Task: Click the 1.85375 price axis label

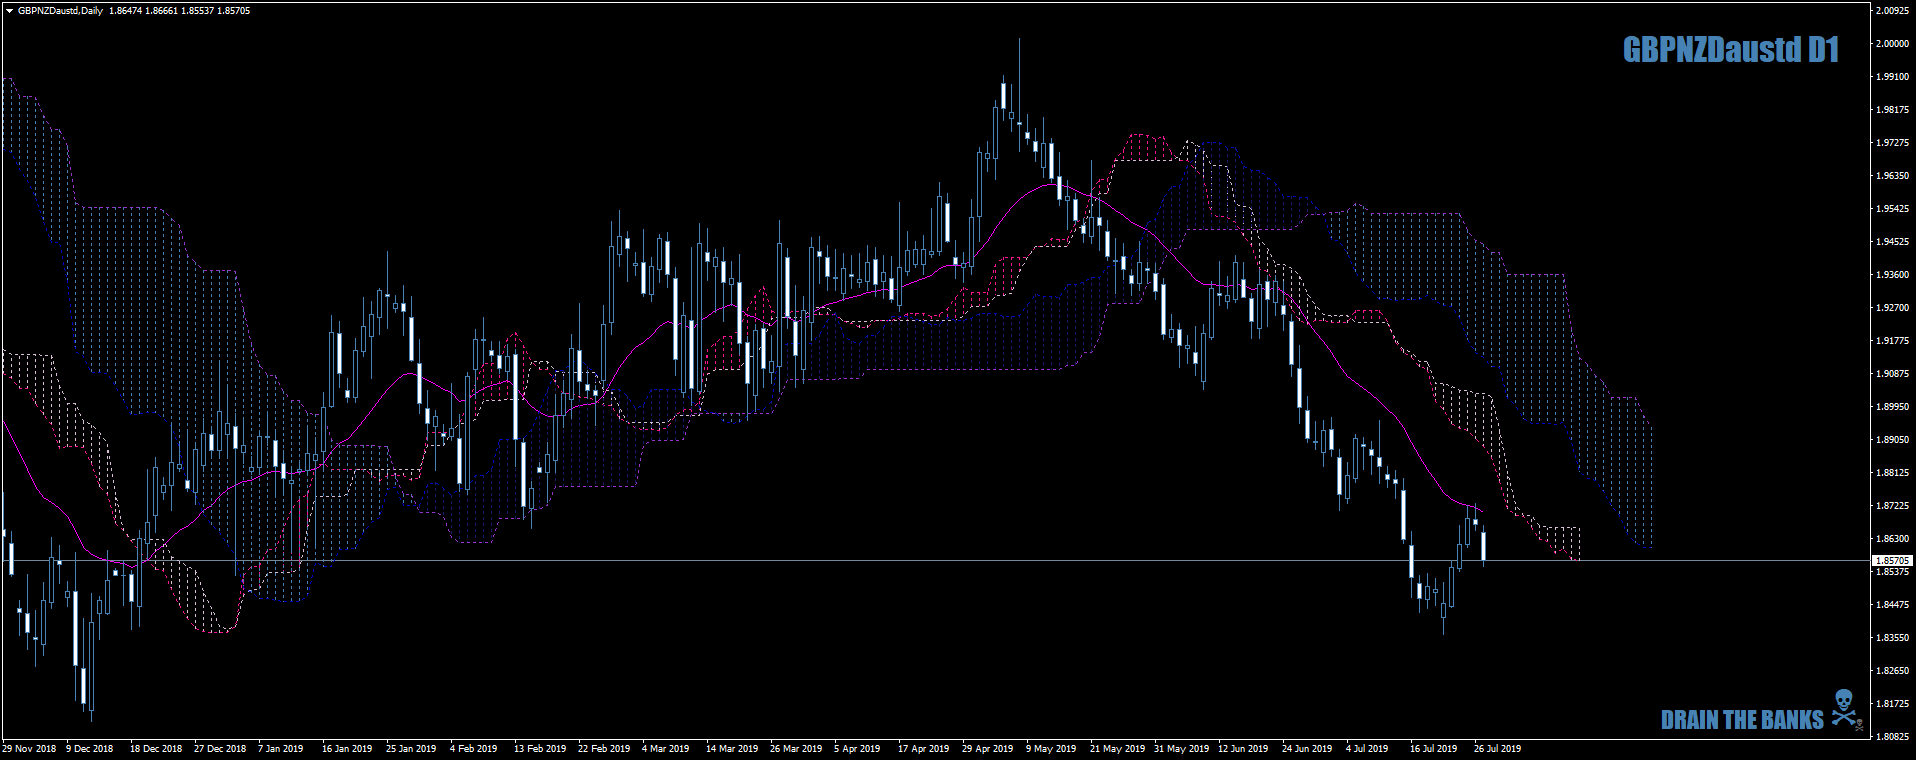Action: 1892,572
